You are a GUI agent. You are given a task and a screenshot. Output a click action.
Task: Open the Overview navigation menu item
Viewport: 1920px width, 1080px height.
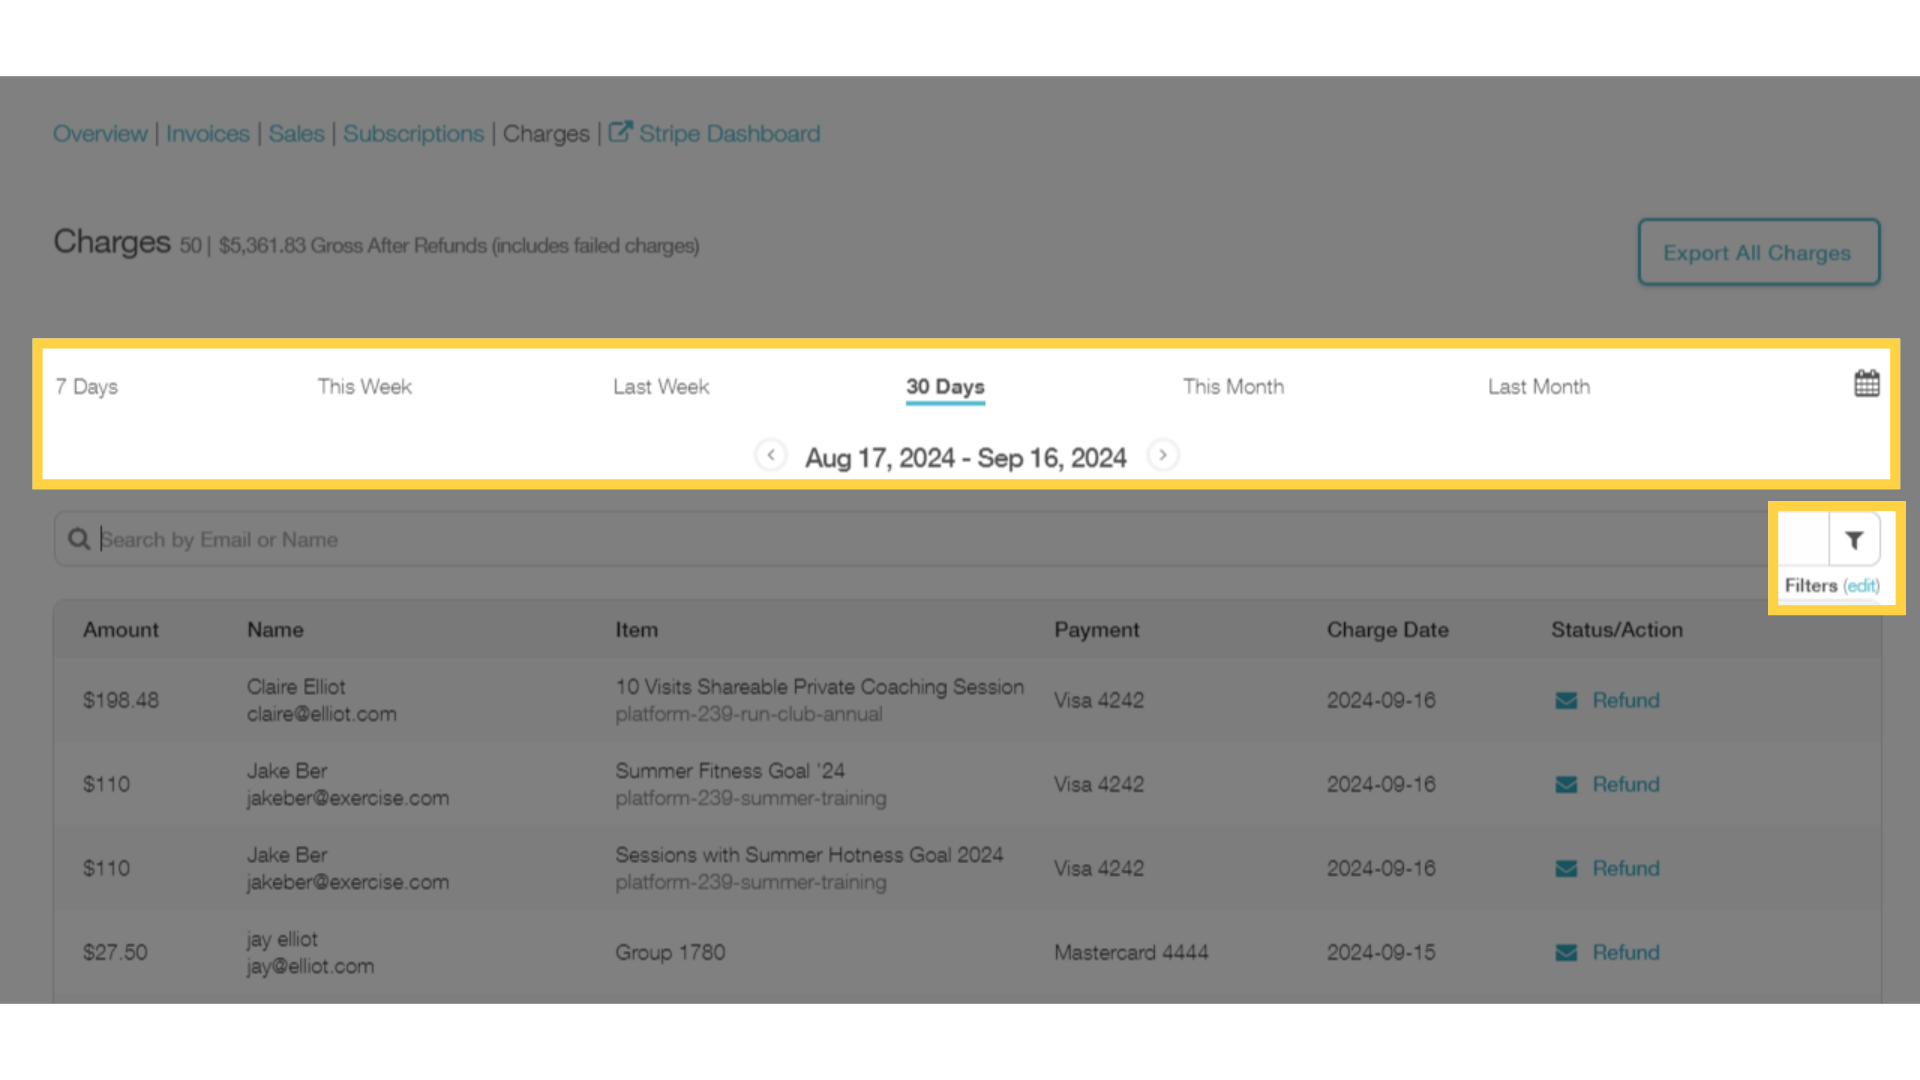99,132
